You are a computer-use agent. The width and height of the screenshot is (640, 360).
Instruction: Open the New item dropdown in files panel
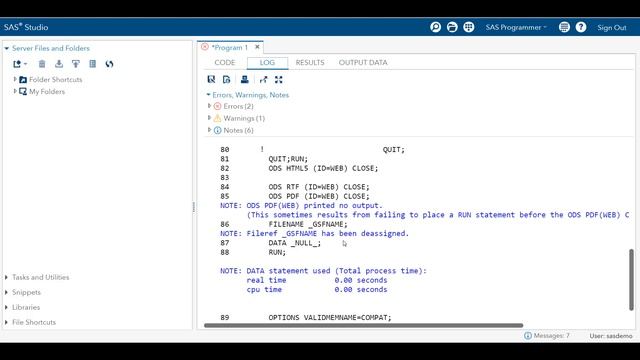coord(20,64)
